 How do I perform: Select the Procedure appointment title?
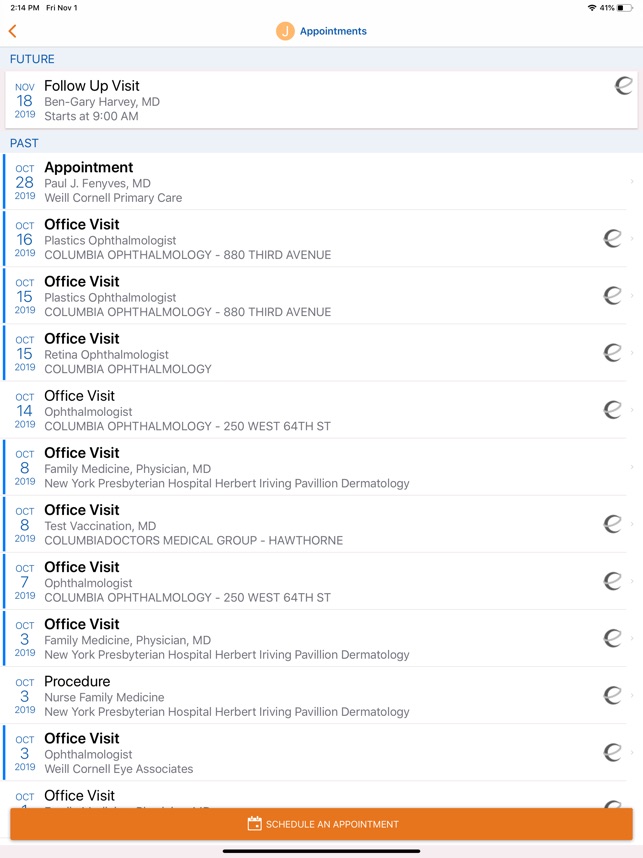coord(77,681)
